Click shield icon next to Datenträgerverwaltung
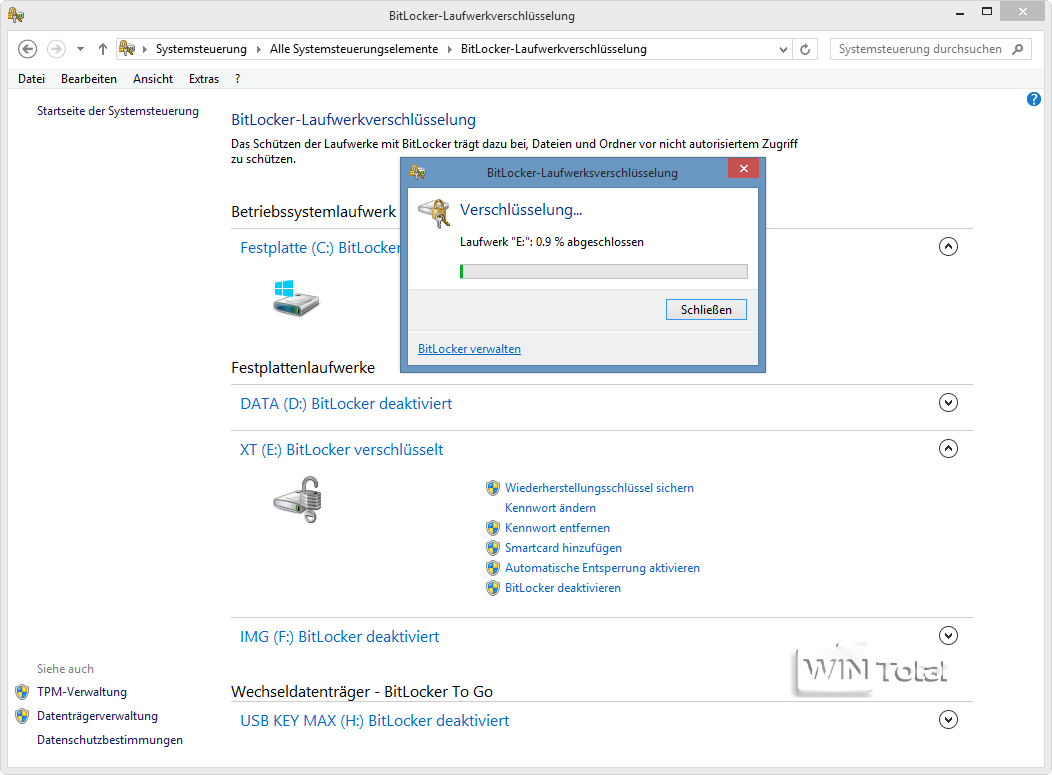1052x775 pixels. coord(22,716)
